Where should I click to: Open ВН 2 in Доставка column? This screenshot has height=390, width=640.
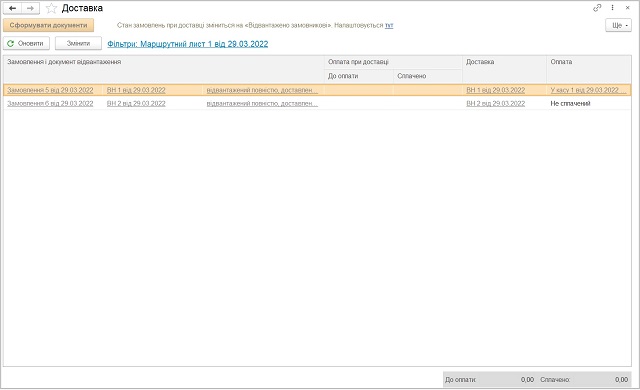496,104
